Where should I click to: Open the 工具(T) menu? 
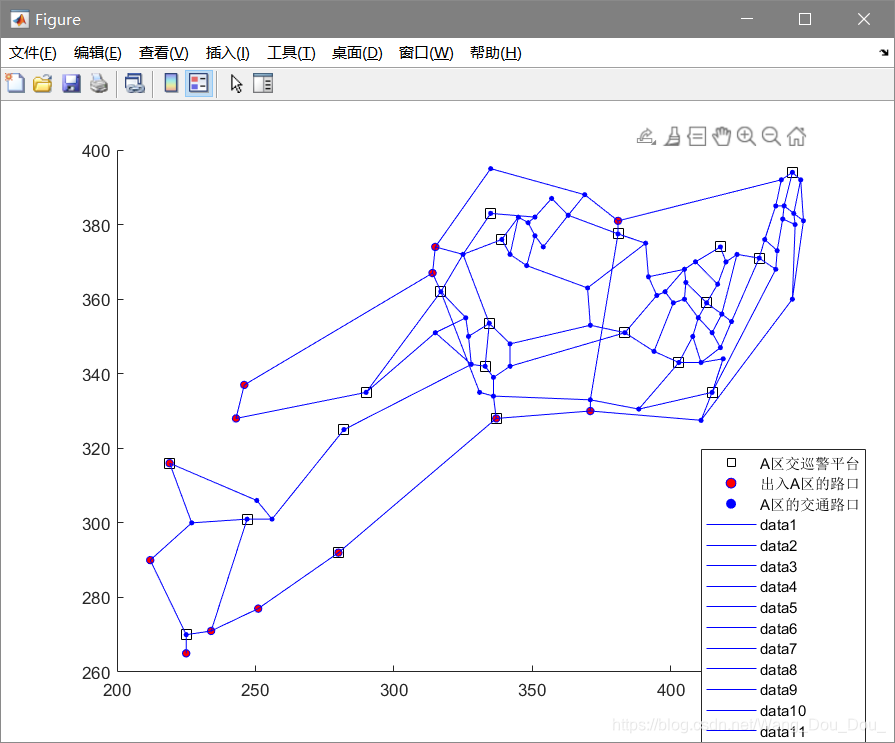[291, 53]
